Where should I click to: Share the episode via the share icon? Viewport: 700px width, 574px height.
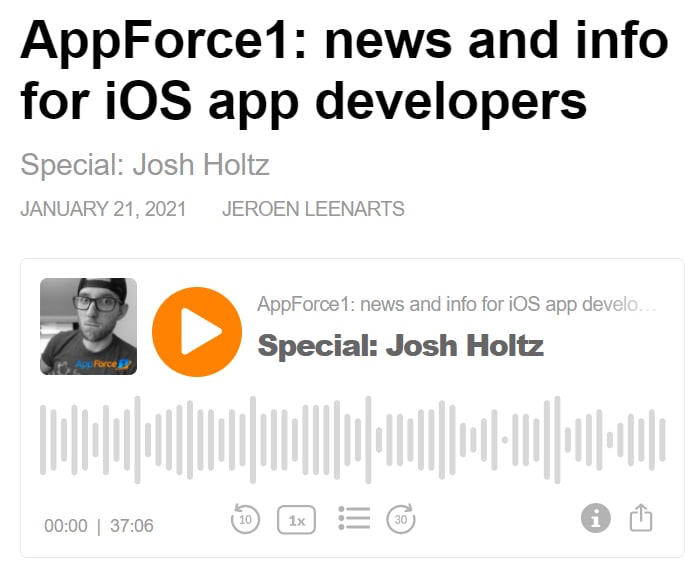click(x=641, y=517)
